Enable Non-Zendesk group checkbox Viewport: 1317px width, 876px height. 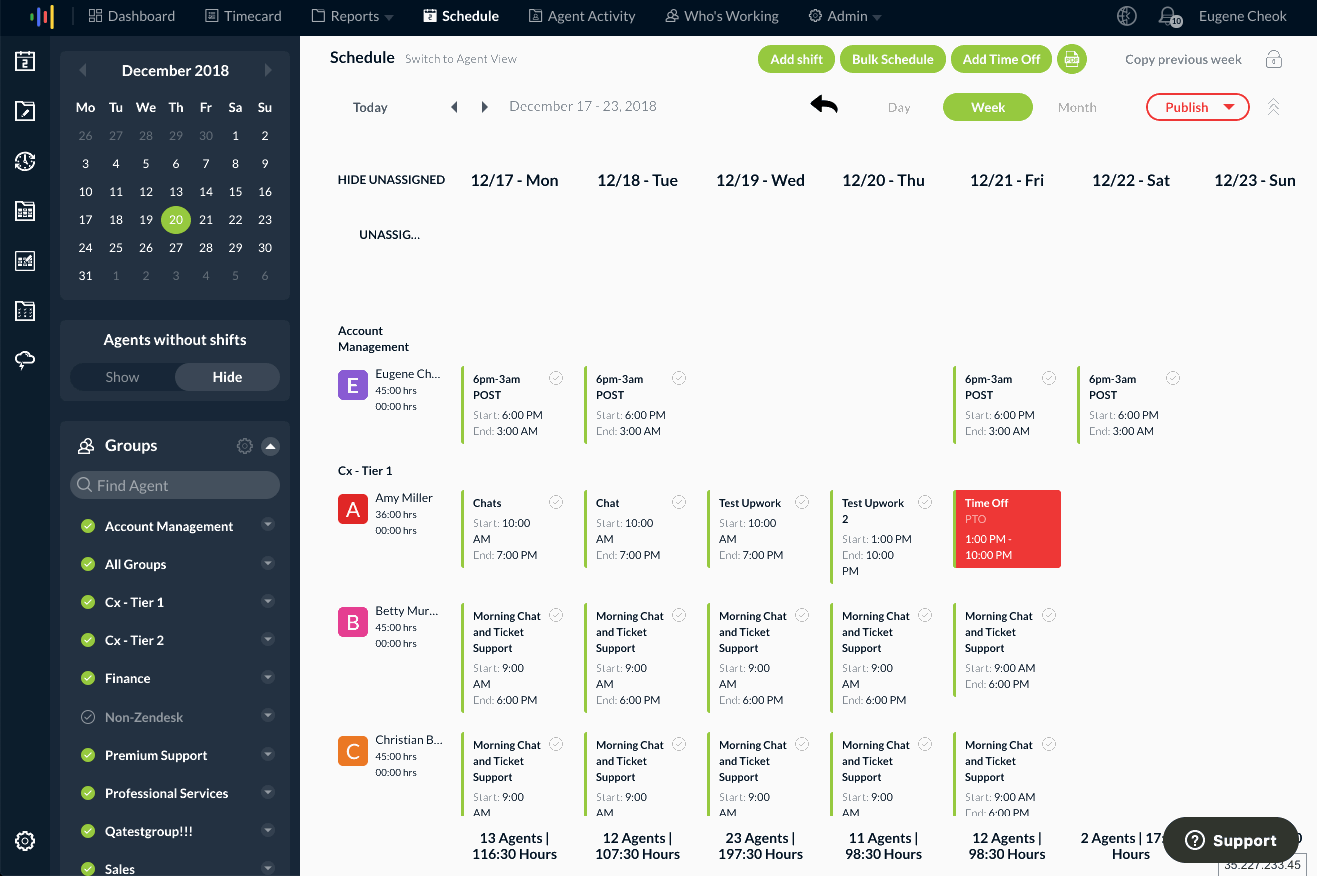tap(88, 717)
